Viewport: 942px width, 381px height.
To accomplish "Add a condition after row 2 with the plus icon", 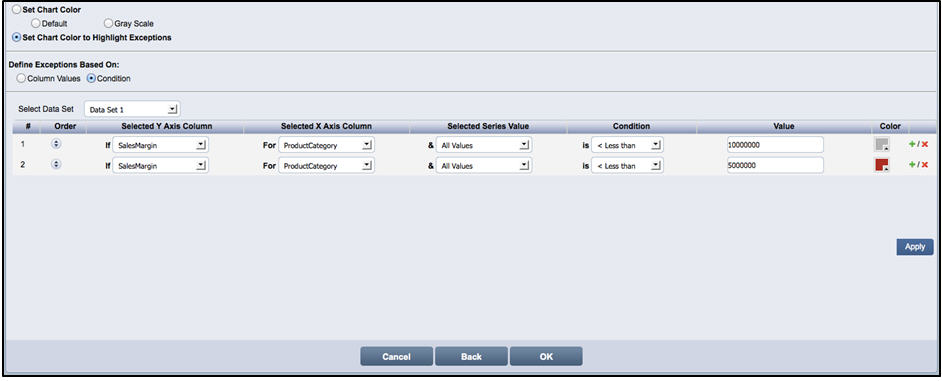I will (x=912, y=165).
